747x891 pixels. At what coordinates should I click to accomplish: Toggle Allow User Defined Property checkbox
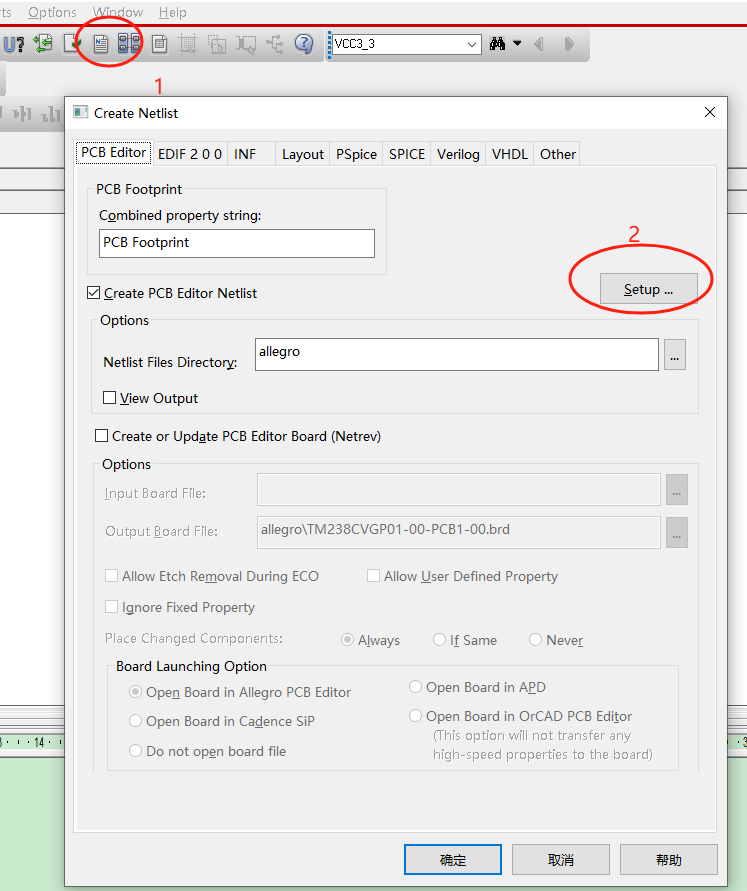click(373, 576)
